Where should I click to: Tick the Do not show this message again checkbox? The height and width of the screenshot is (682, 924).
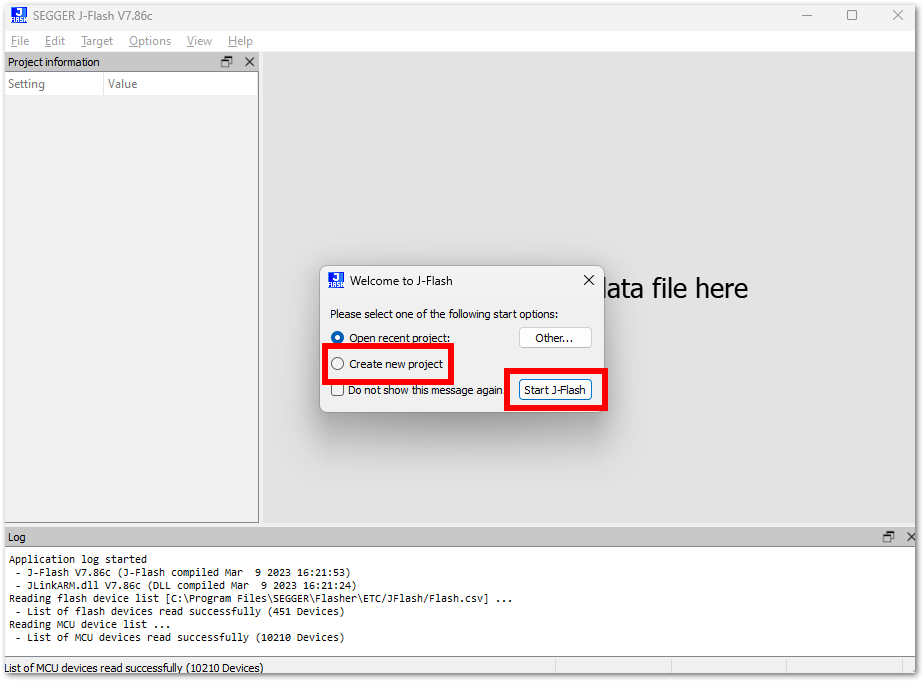click(x=338, y=390)
